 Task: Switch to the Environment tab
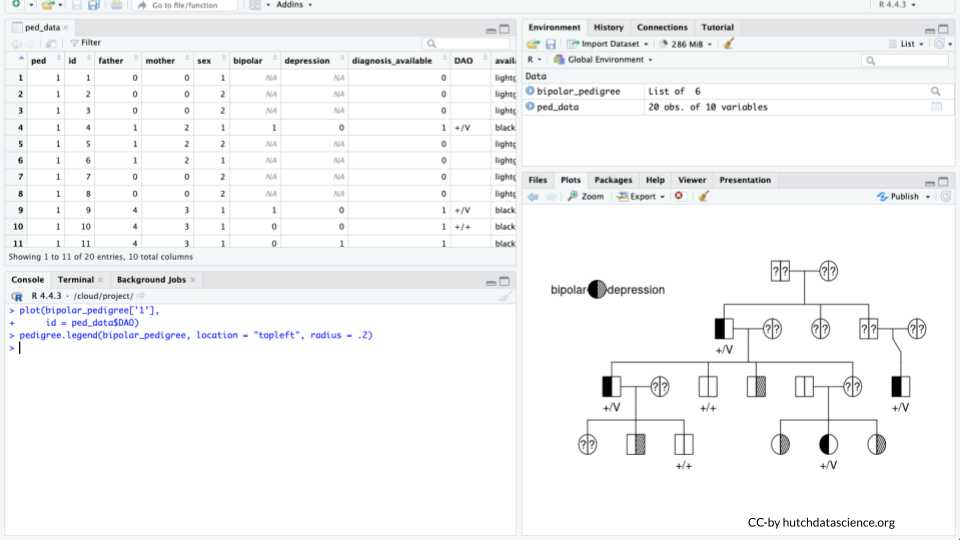554,28
